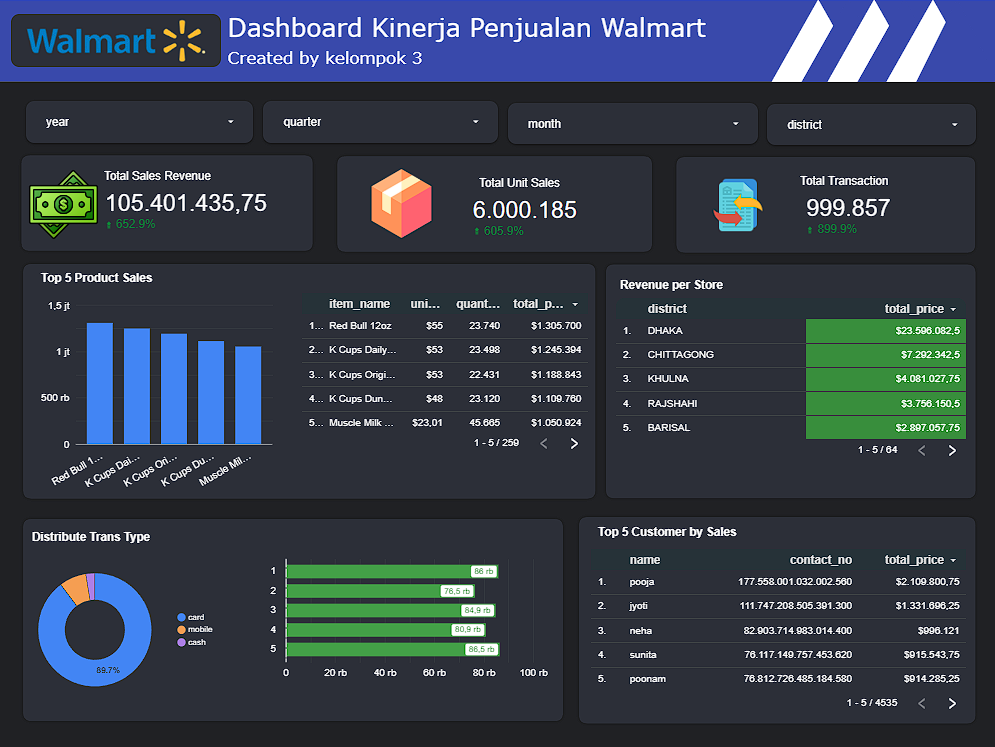
Task: Click the cash legend color dot
Action: [181, 642]
